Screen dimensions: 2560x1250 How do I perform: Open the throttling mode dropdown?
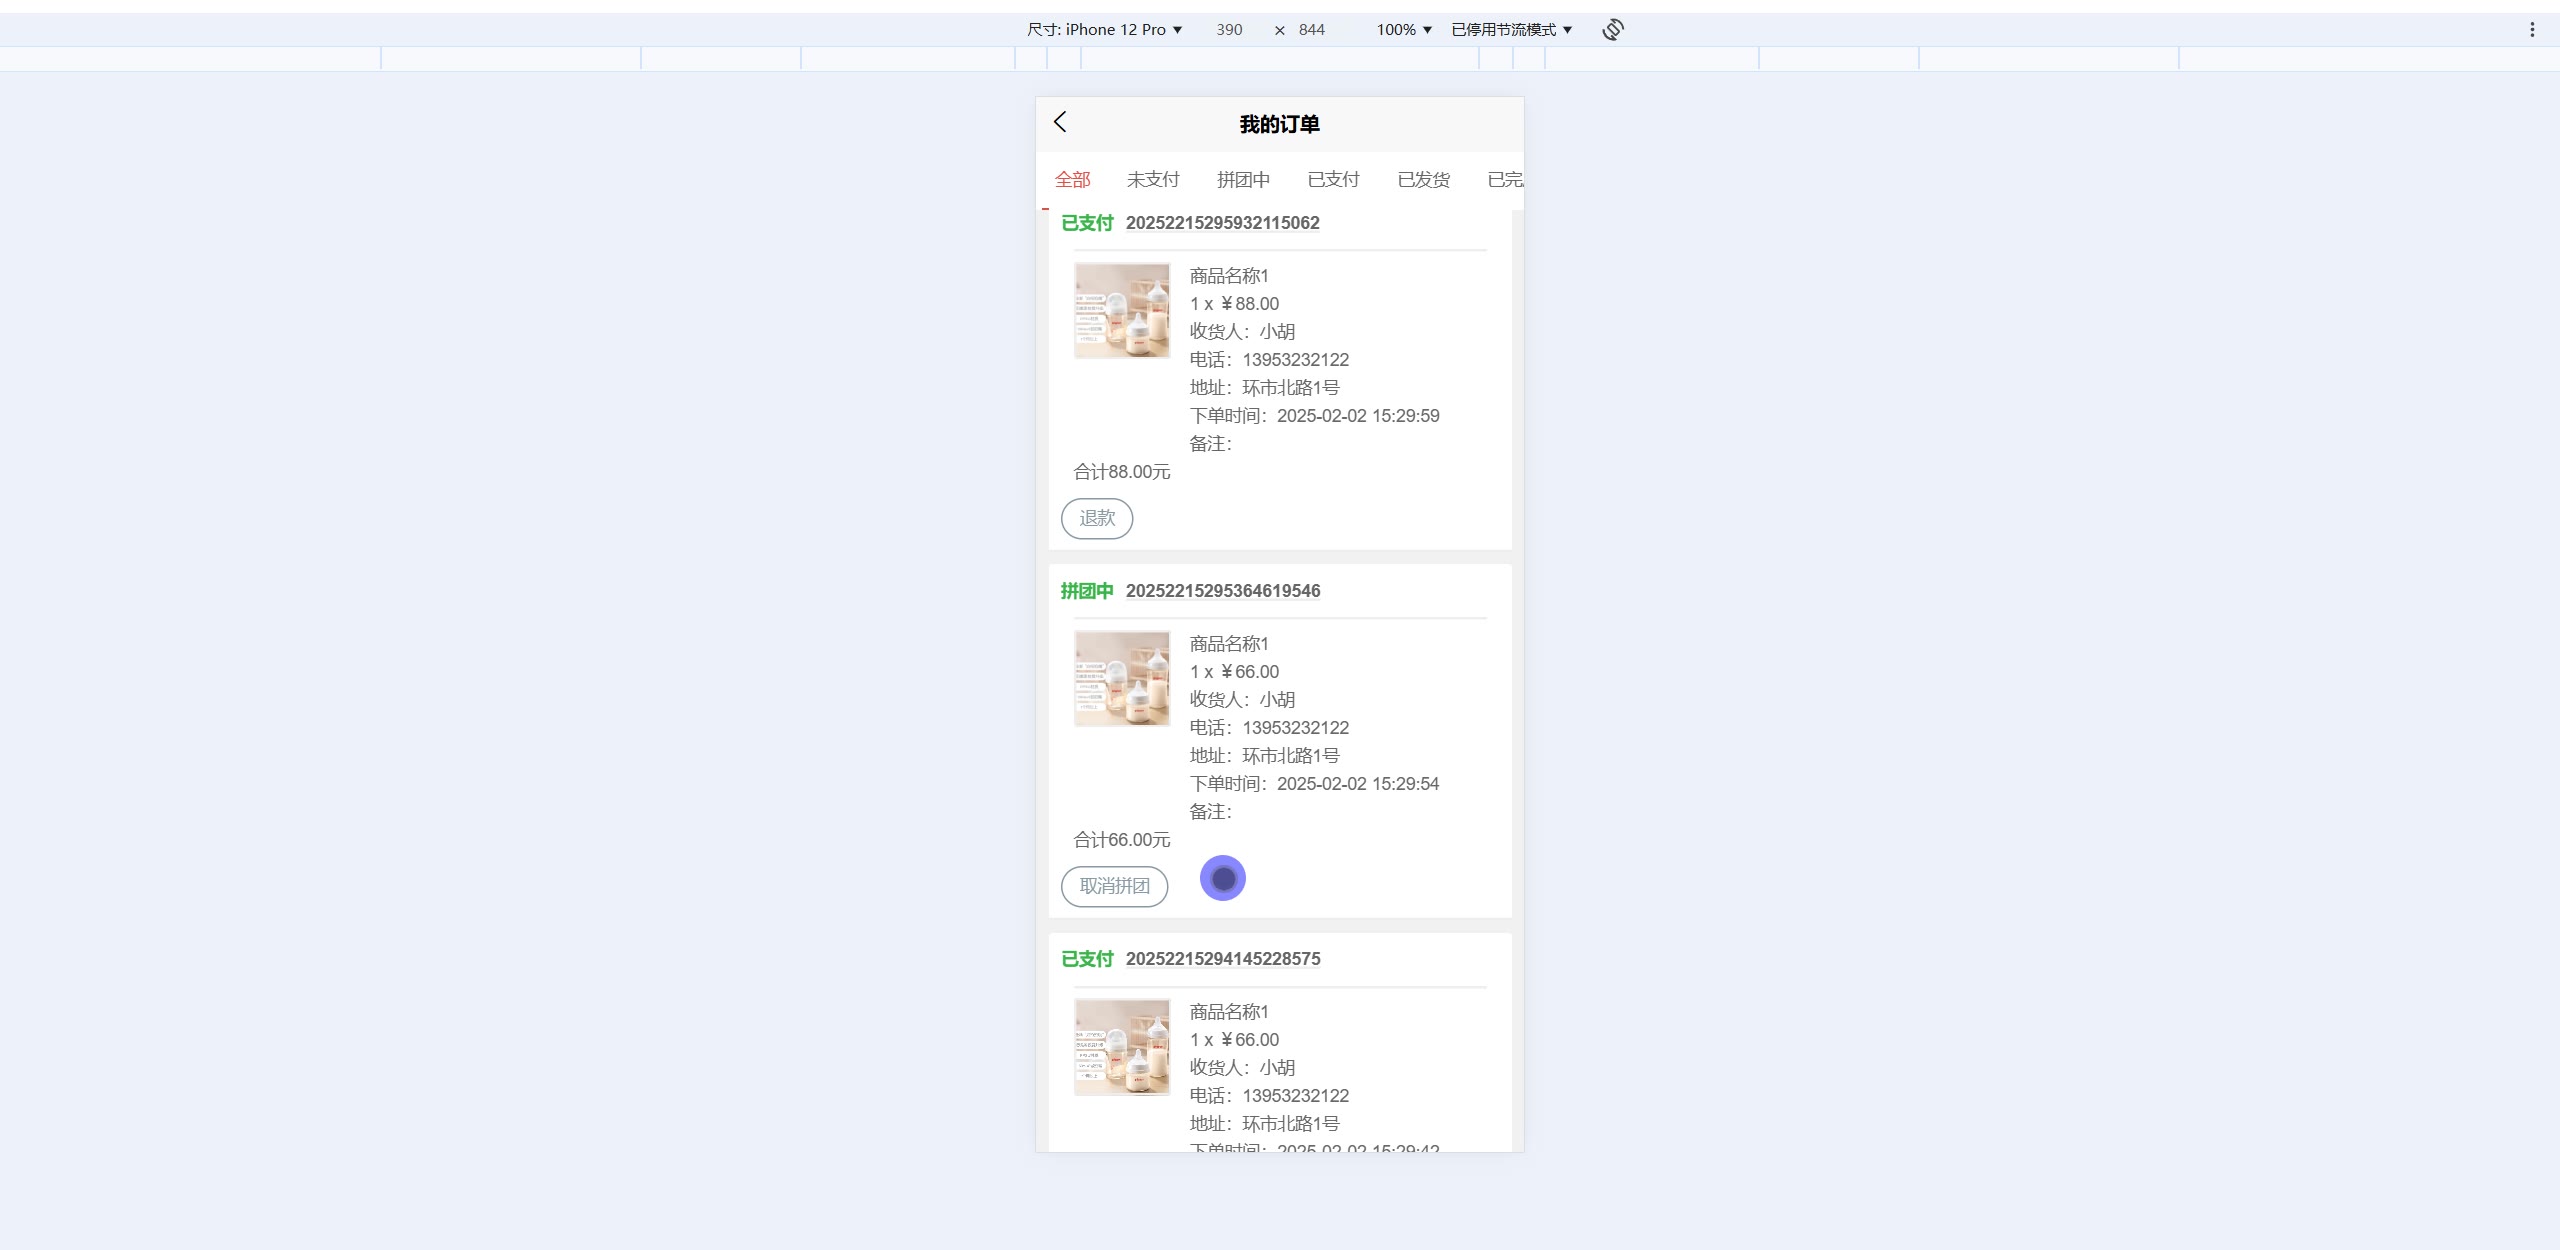[x=1511, y=30]
